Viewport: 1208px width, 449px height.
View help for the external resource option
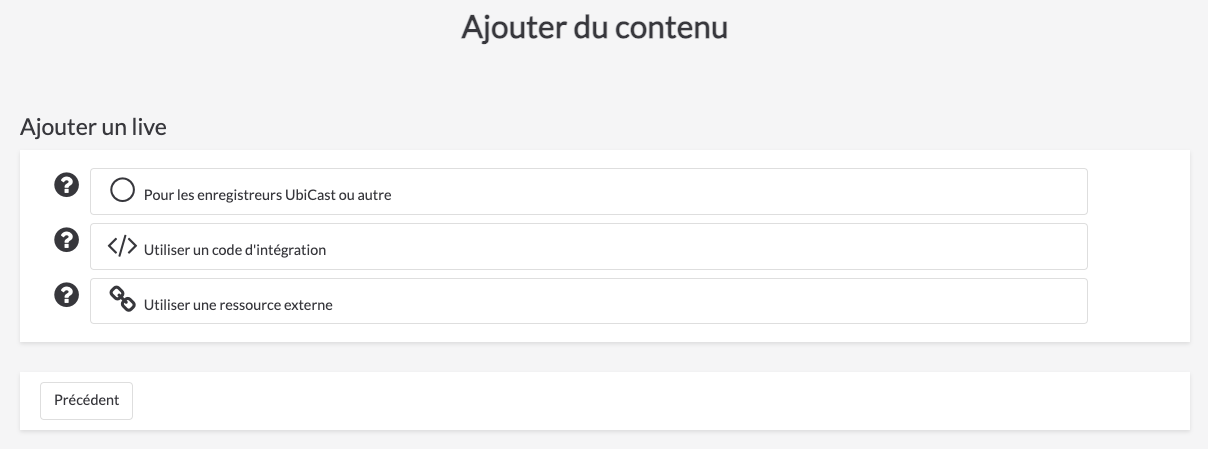click(66, 295)
